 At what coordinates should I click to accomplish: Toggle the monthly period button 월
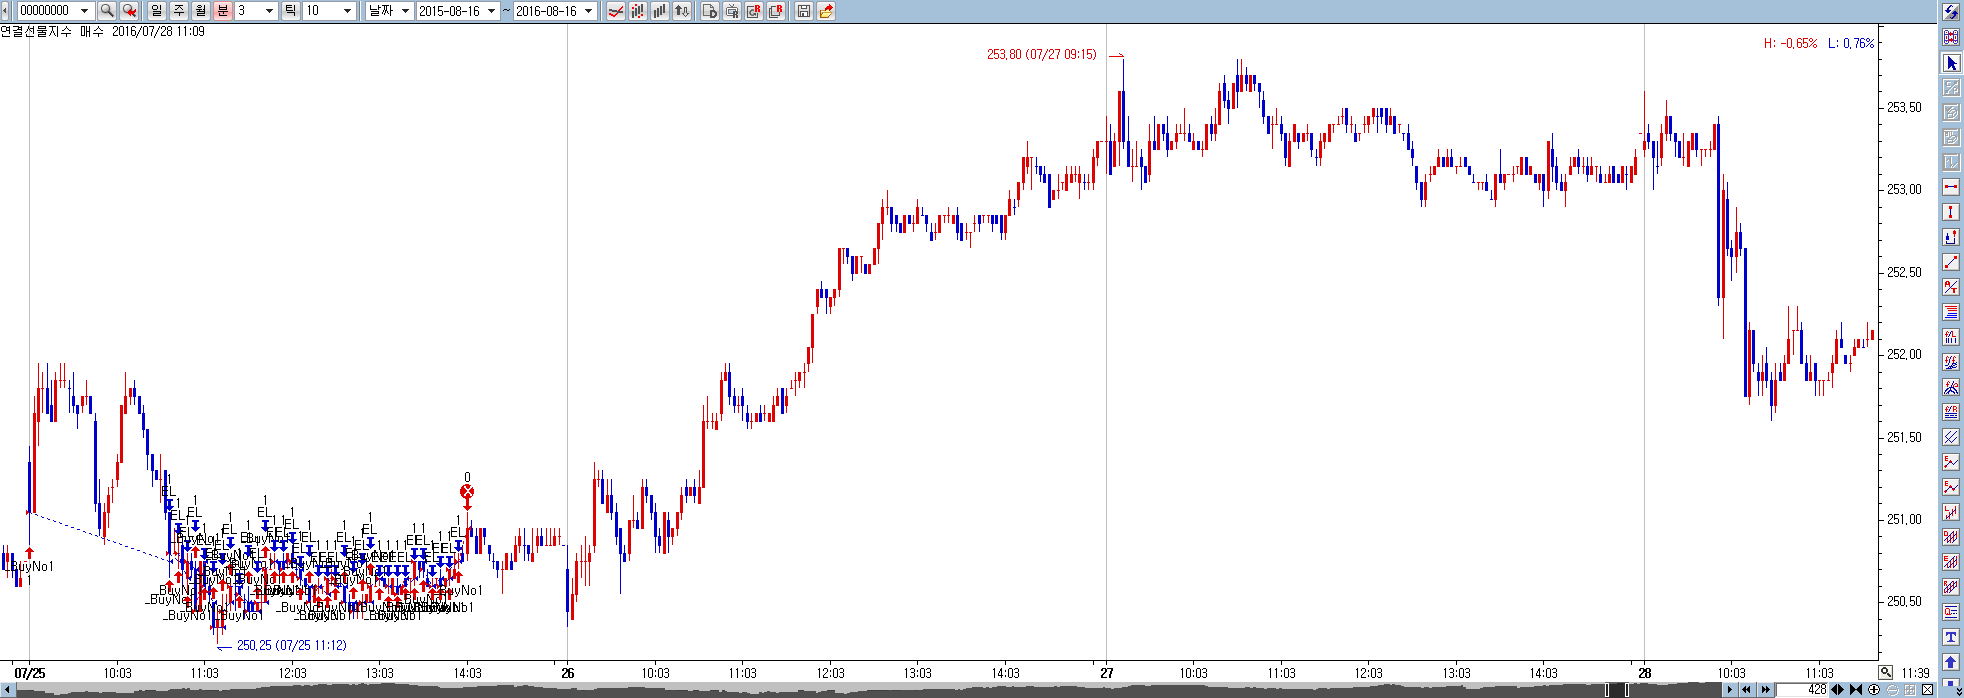point(201,11)
